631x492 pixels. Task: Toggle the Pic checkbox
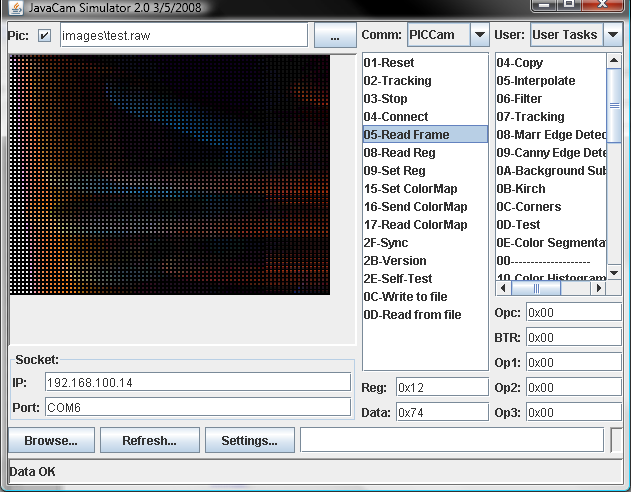coord(44,36)
